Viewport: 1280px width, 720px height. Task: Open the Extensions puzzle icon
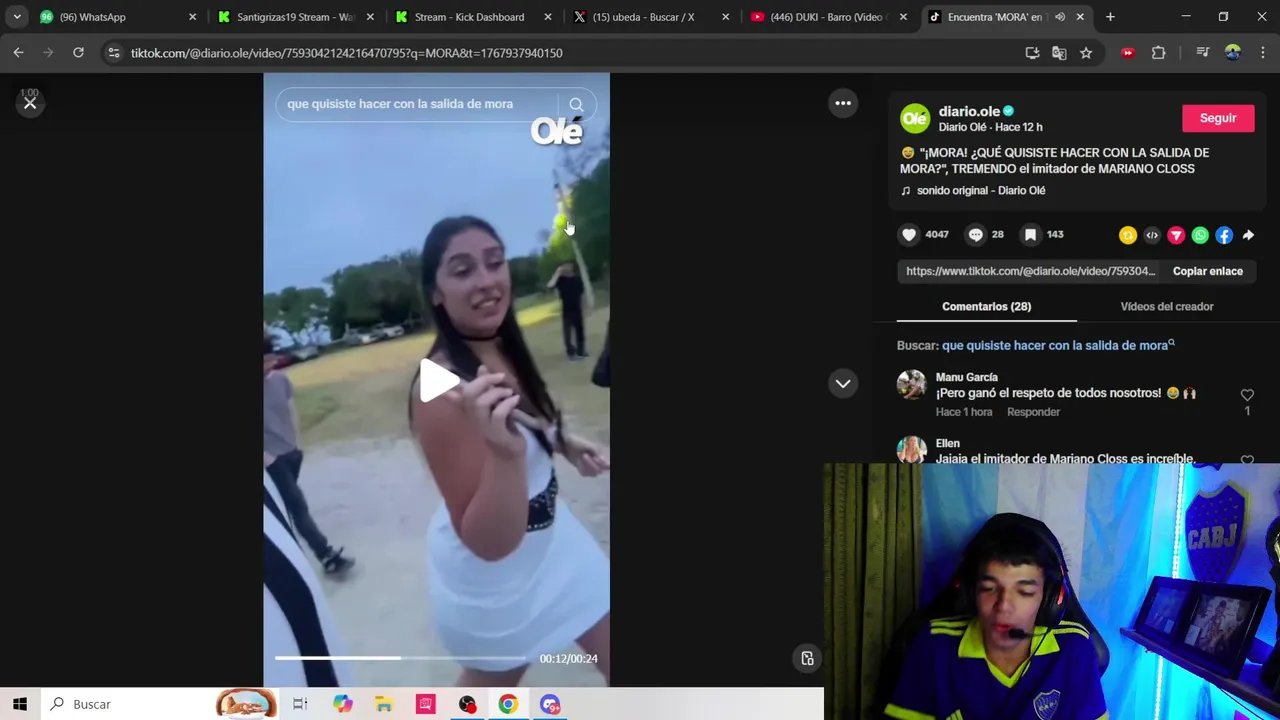[1158, 53]
